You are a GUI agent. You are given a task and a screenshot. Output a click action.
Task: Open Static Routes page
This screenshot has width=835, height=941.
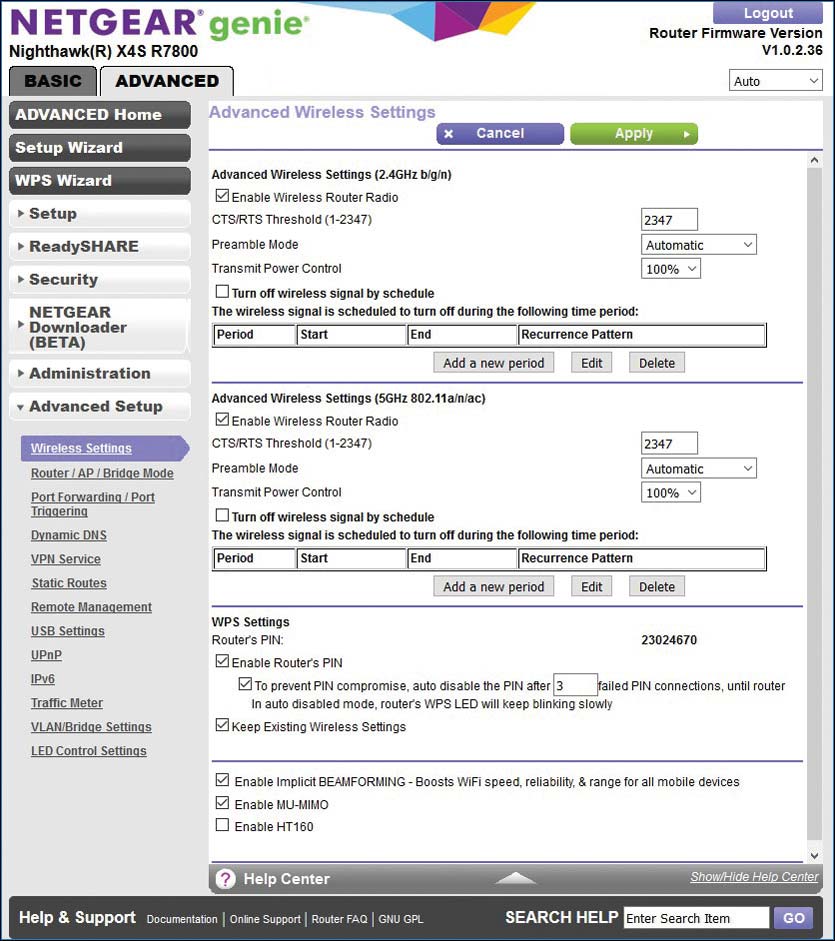coord(68,583)
